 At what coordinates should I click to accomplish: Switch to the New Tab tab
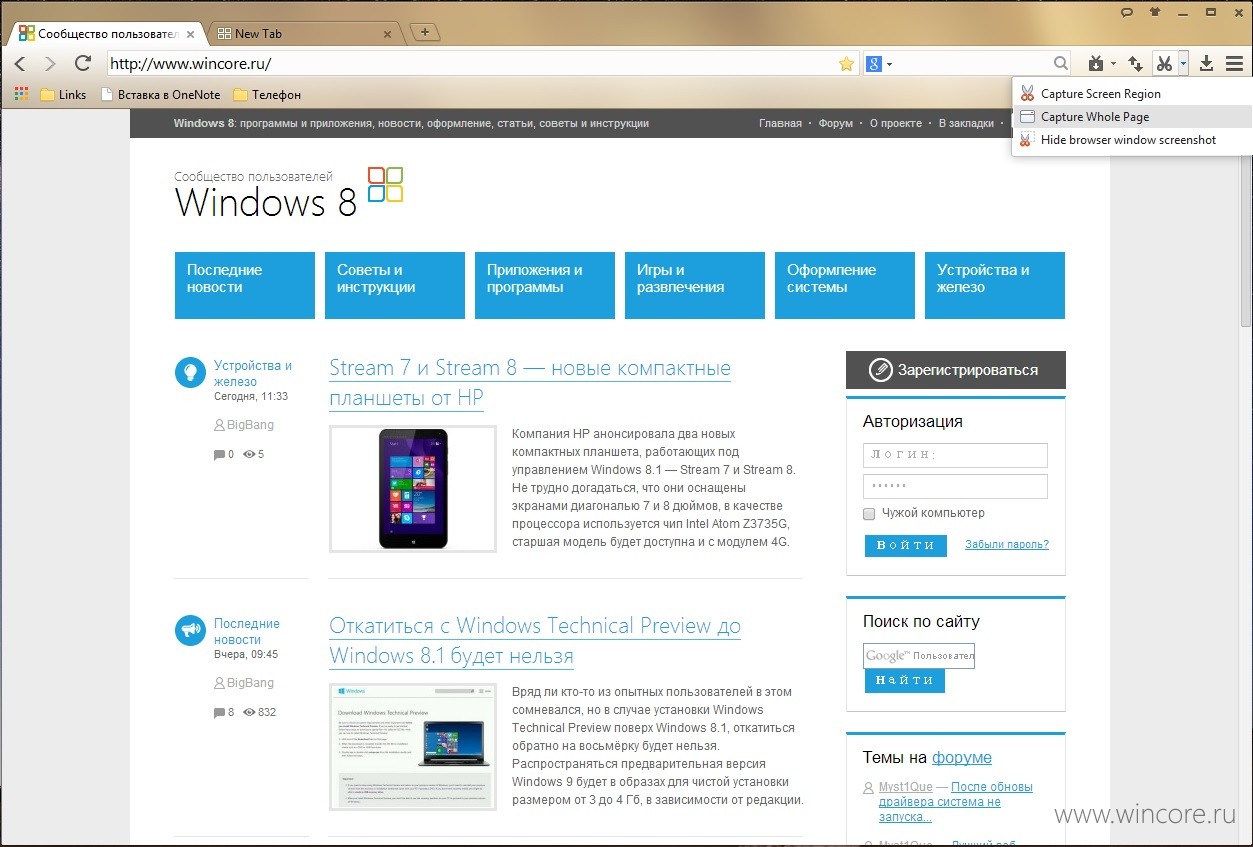[303, 33]
